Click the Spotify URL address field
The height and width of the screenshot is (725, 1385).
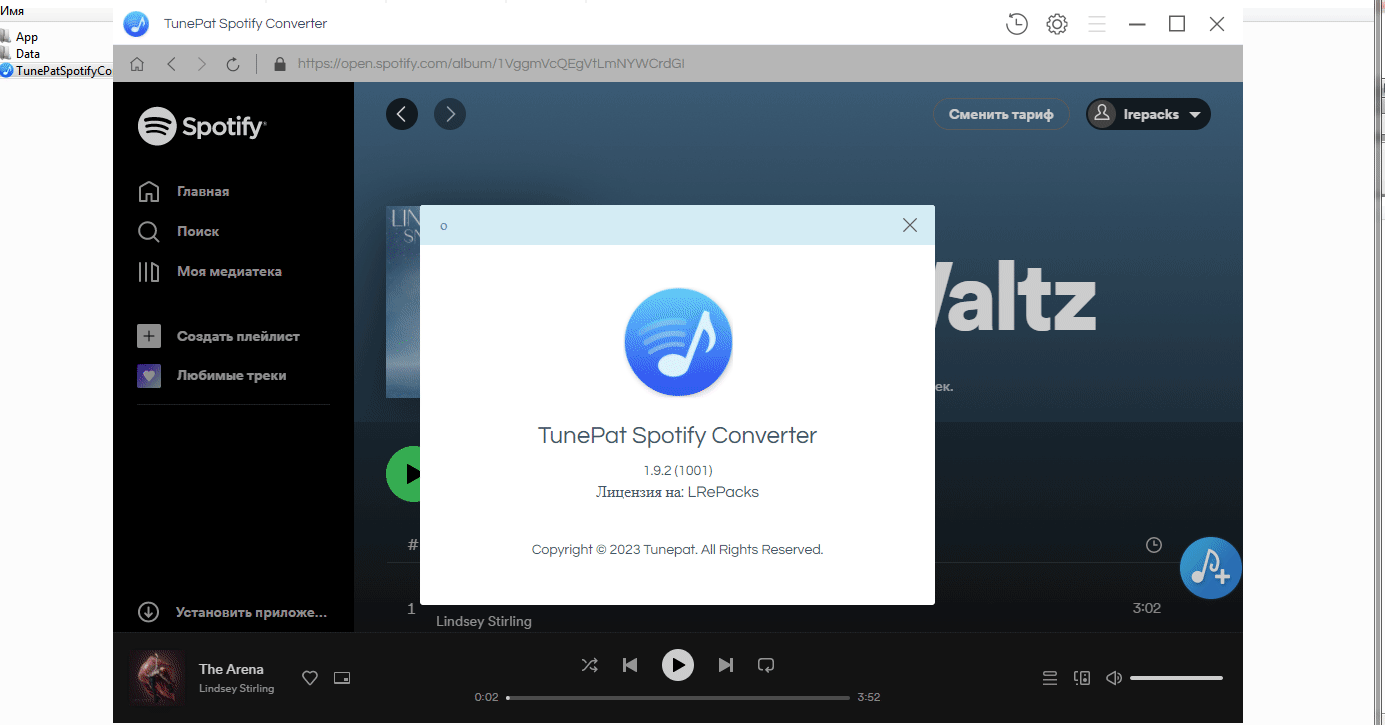click(491, 64)
